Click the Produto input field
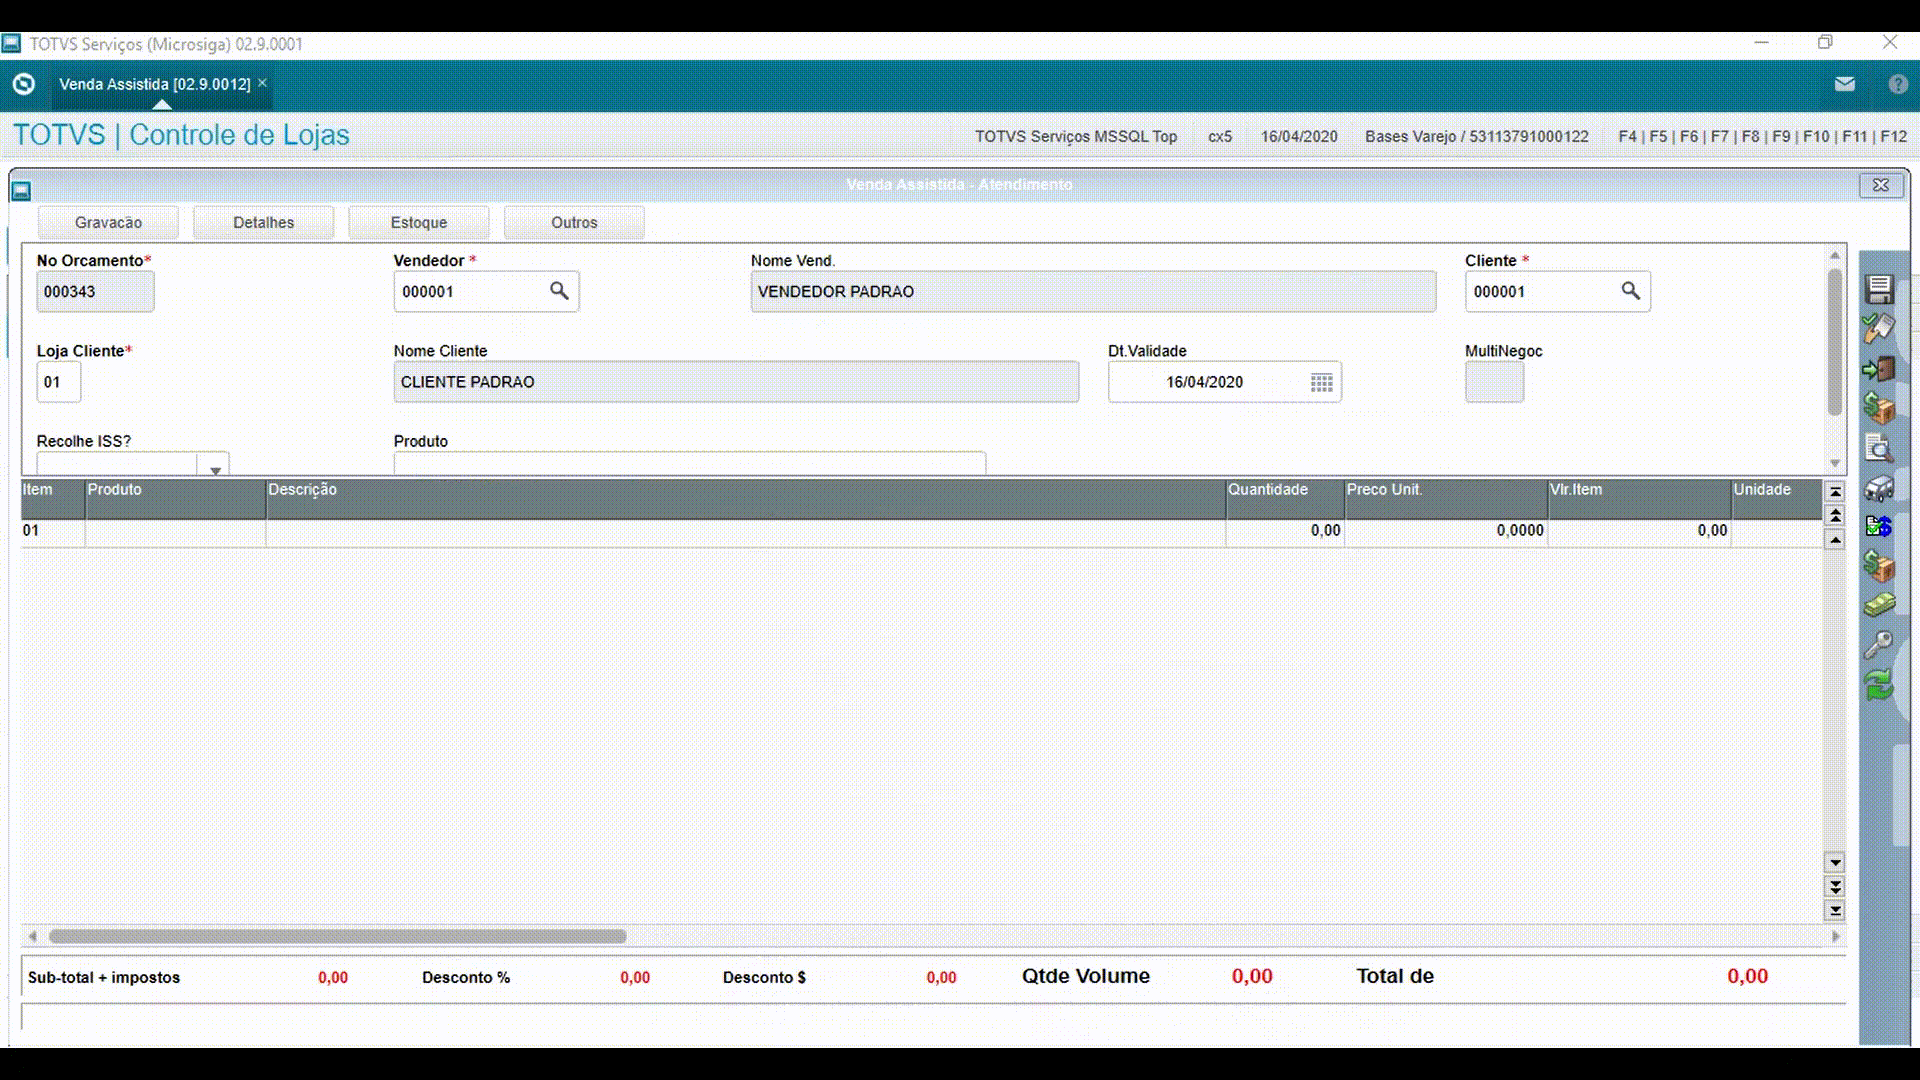 (x=689, y=464)
